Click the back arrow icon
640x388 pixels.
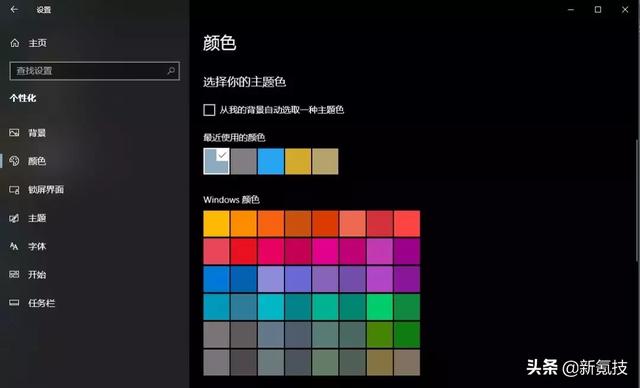click(14, 9)
